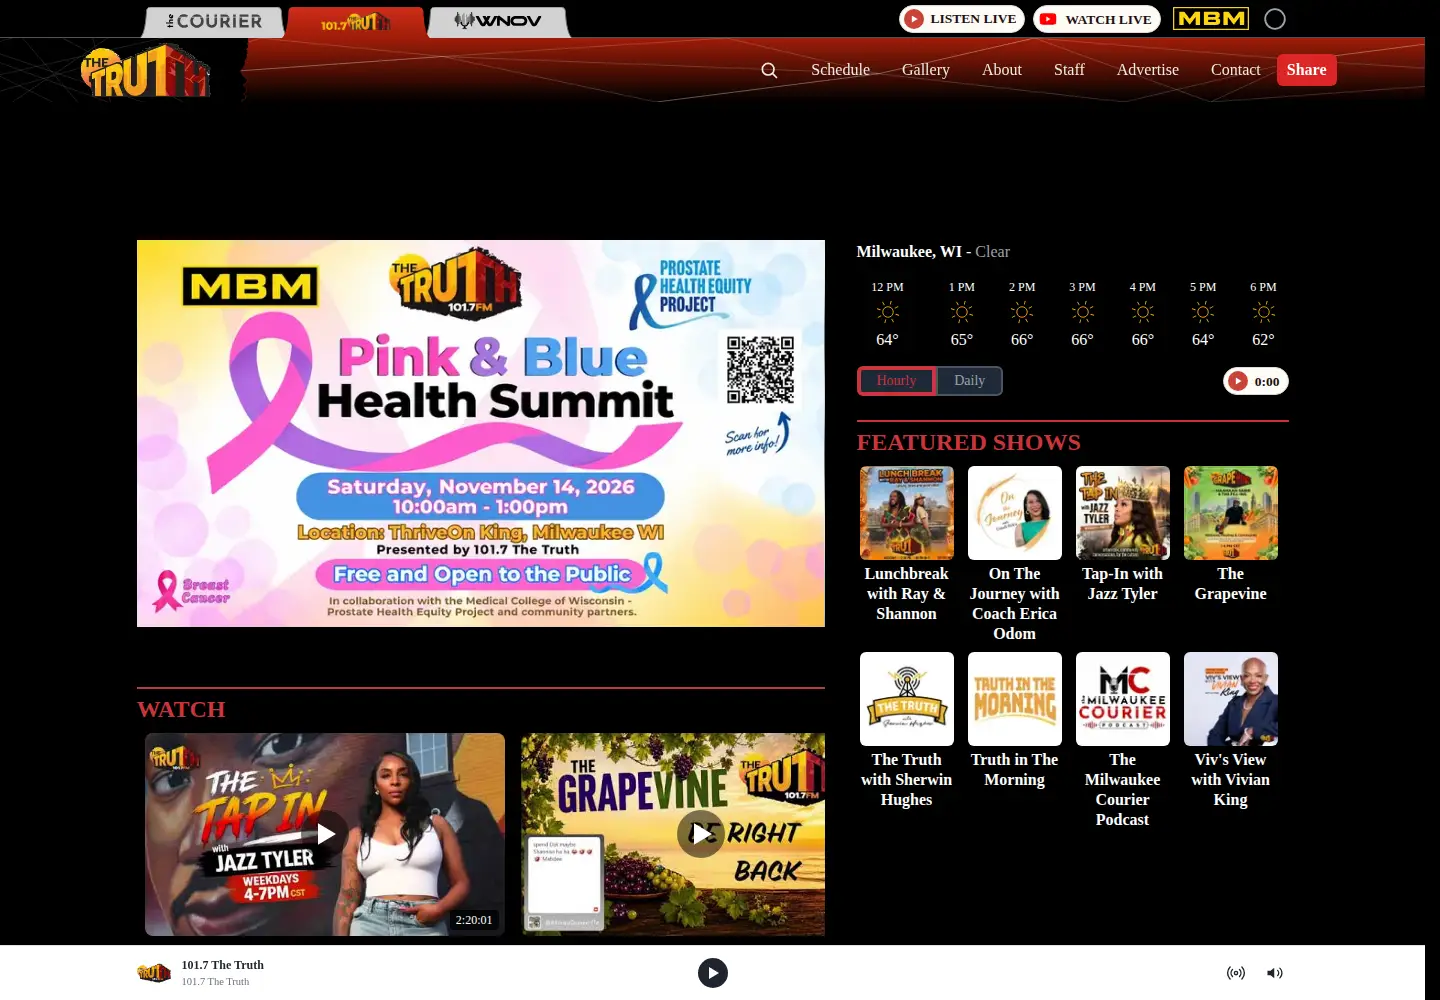Open the Advertise page

1148,70
